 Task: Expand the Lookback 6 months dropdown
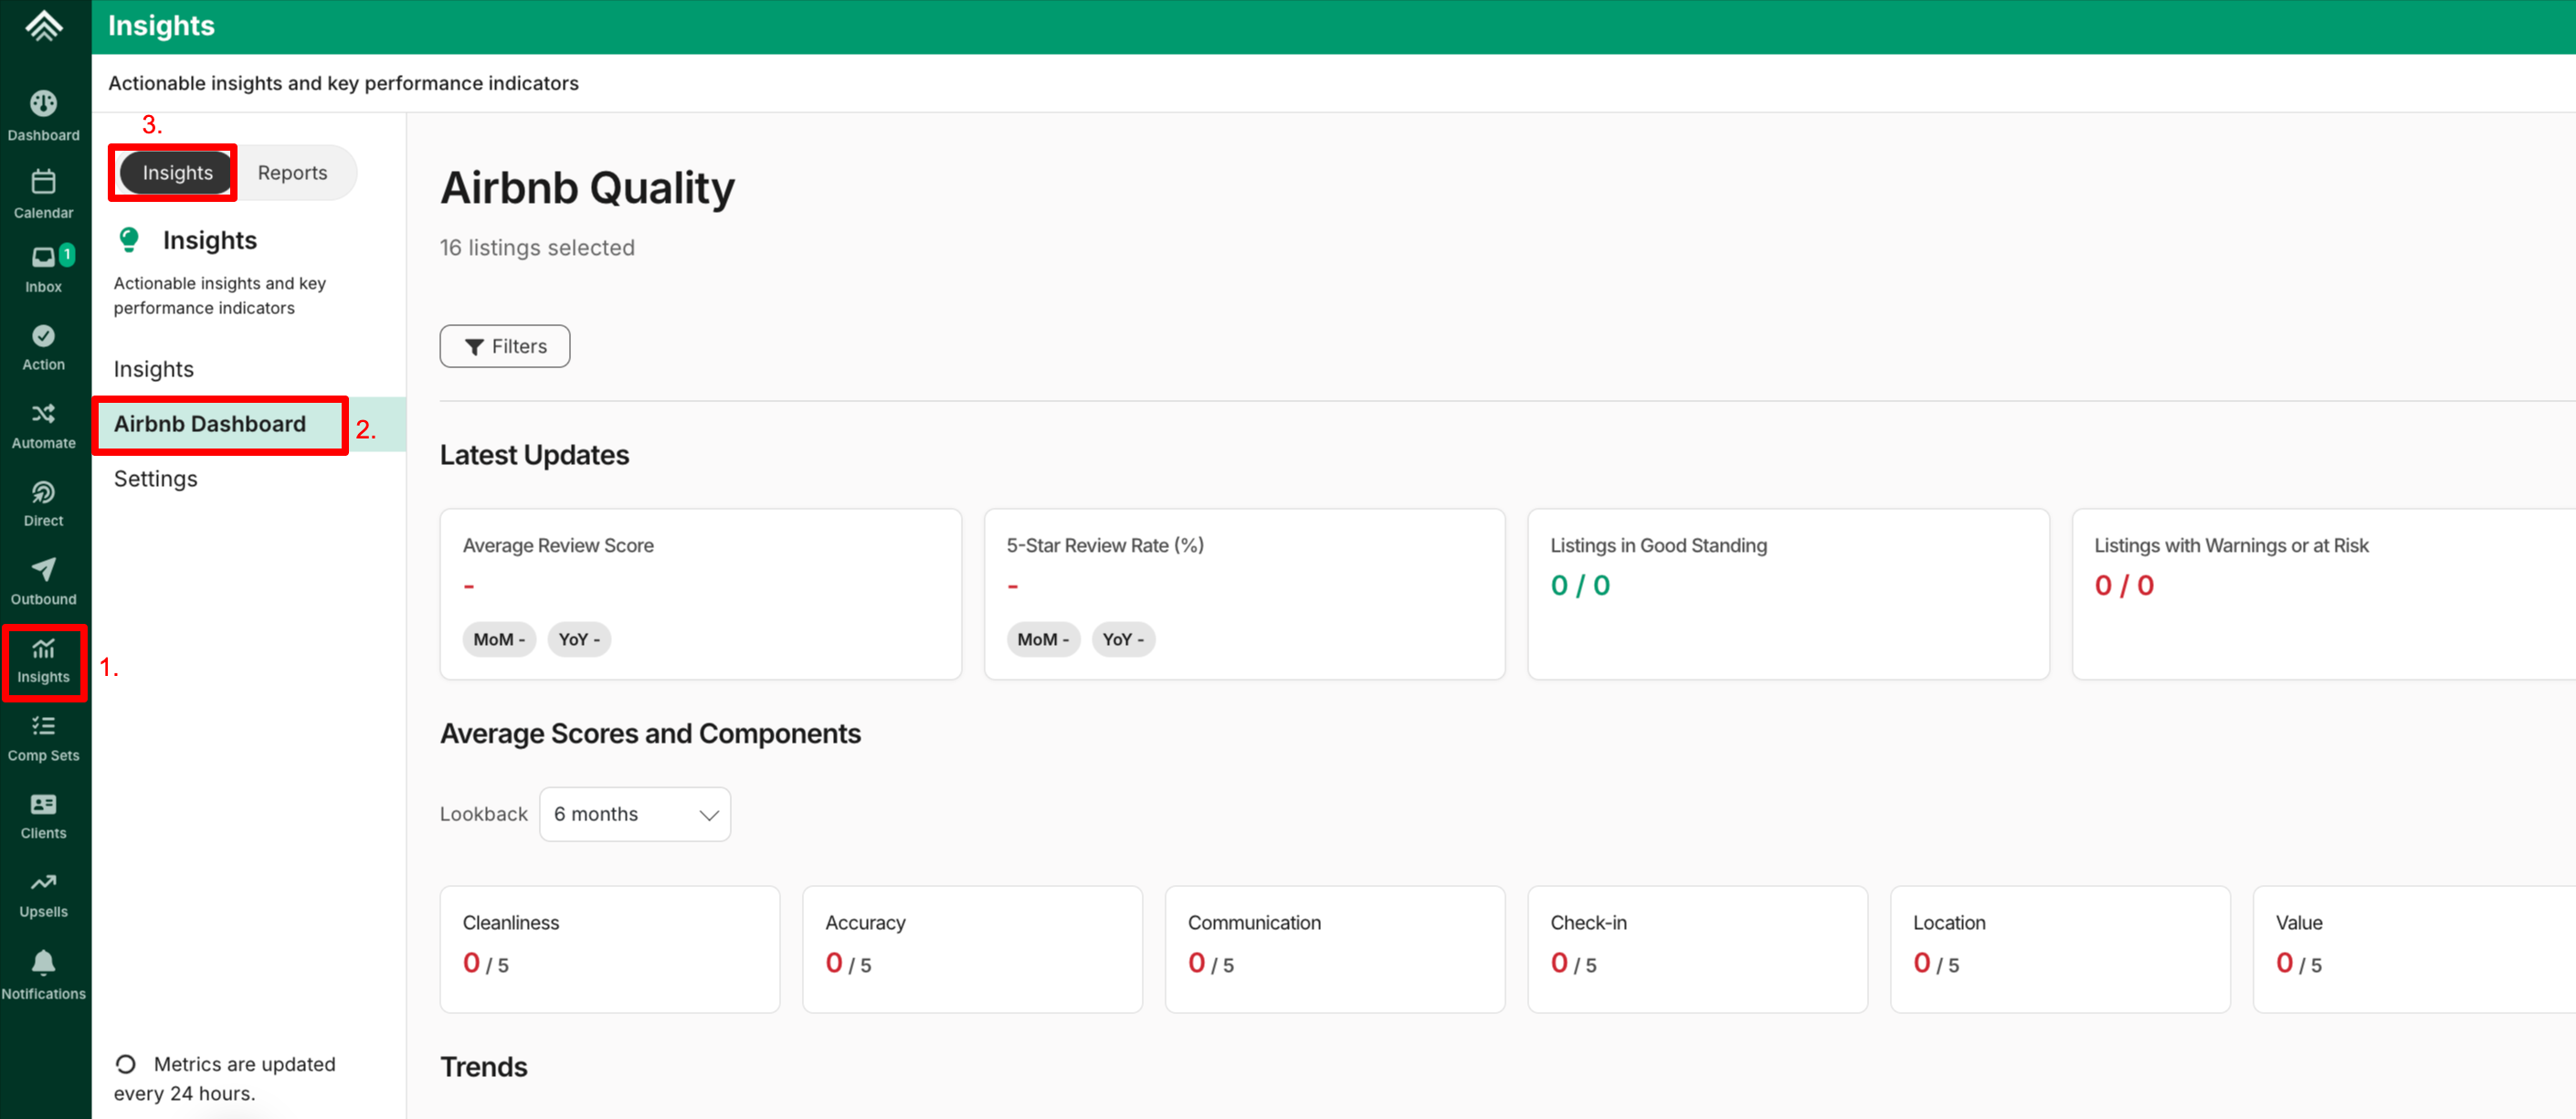(x=634, y=814)
